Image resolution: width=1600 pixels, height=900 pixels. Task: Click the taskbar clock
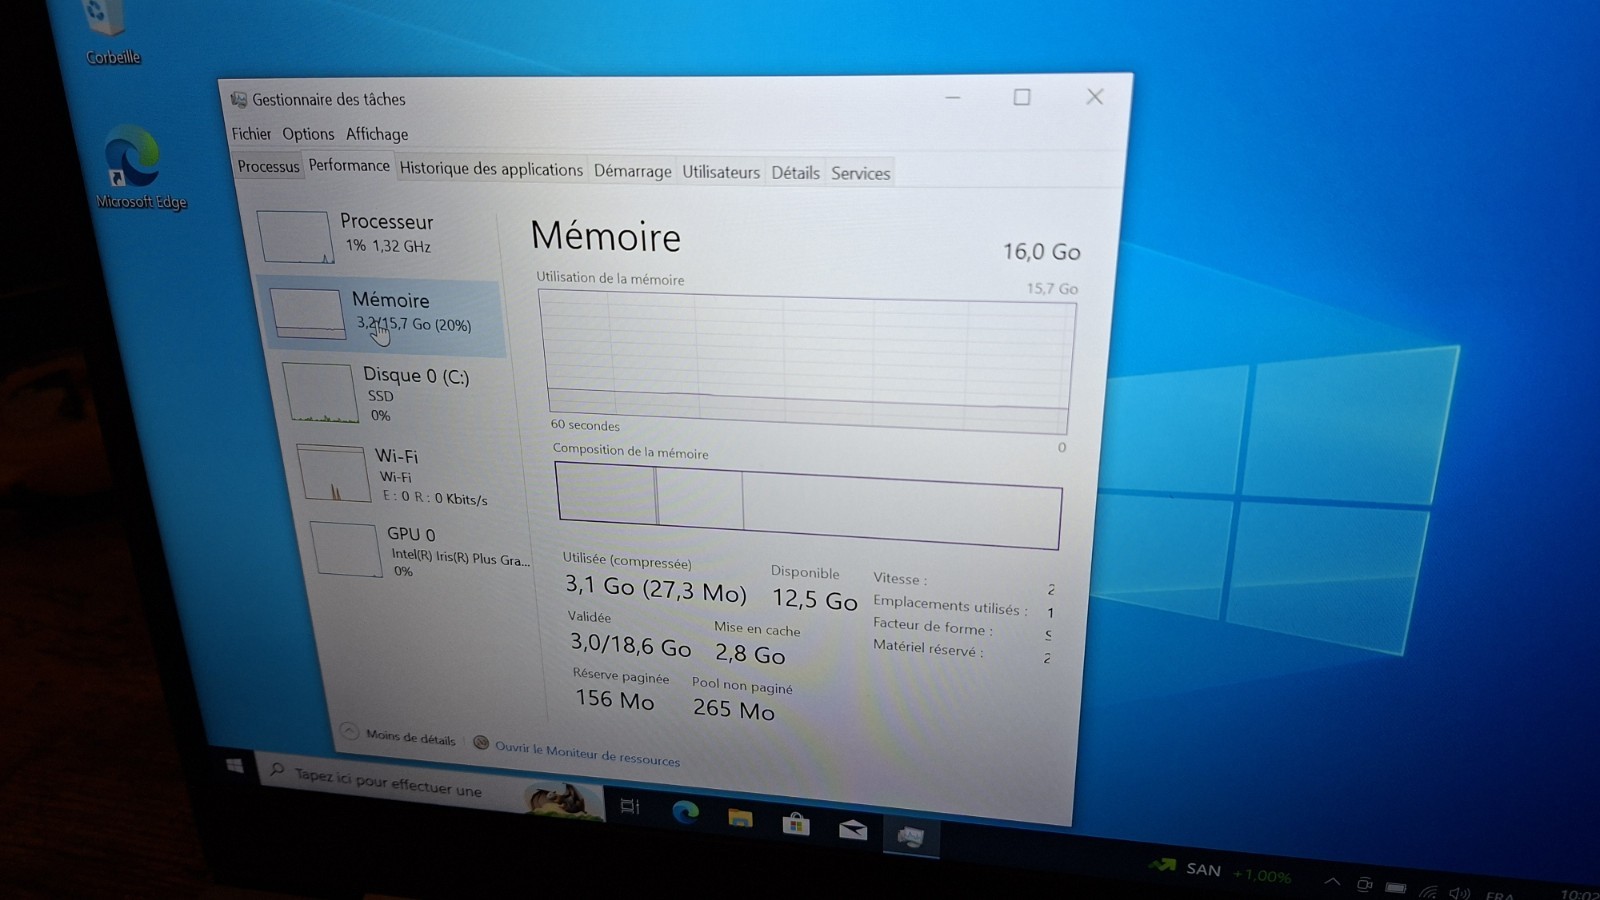[x=1579, y=894]
